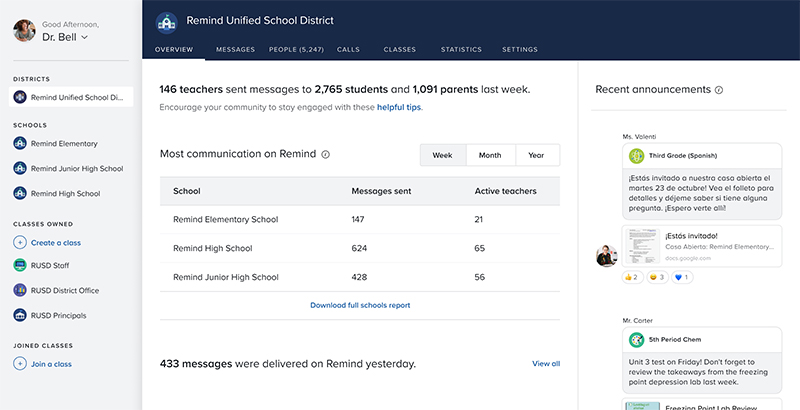
Task: Select Remind Elementary School table row
Action: (360, 220)
